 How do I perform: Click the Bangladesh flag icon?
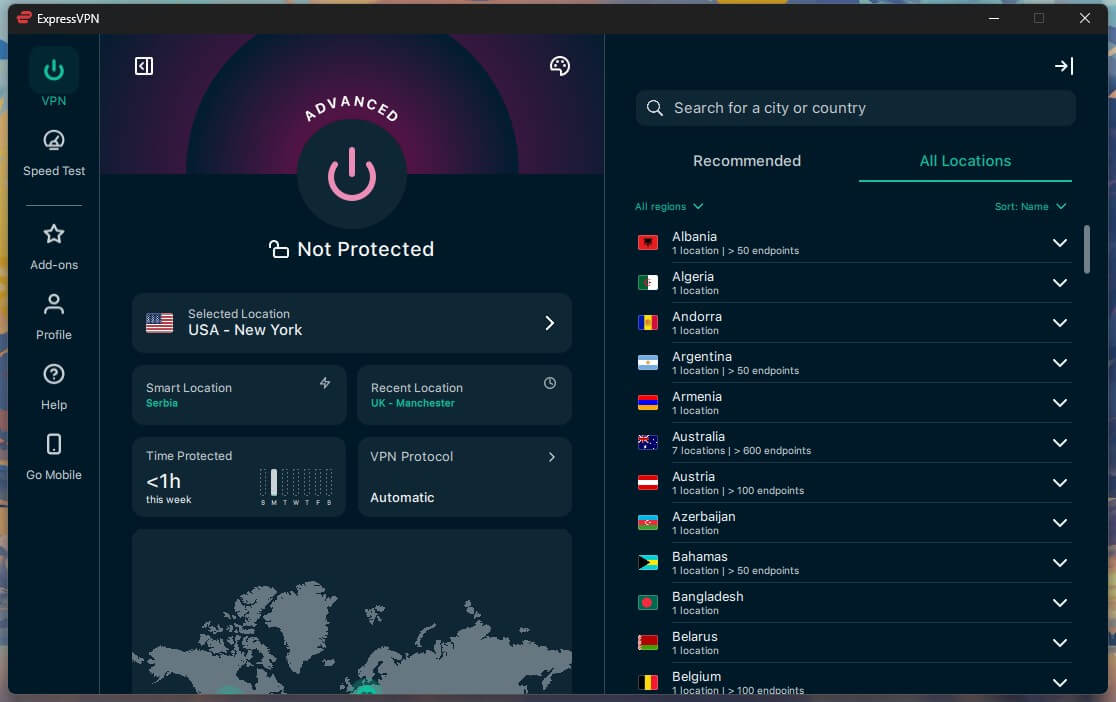tap(648, 602)
